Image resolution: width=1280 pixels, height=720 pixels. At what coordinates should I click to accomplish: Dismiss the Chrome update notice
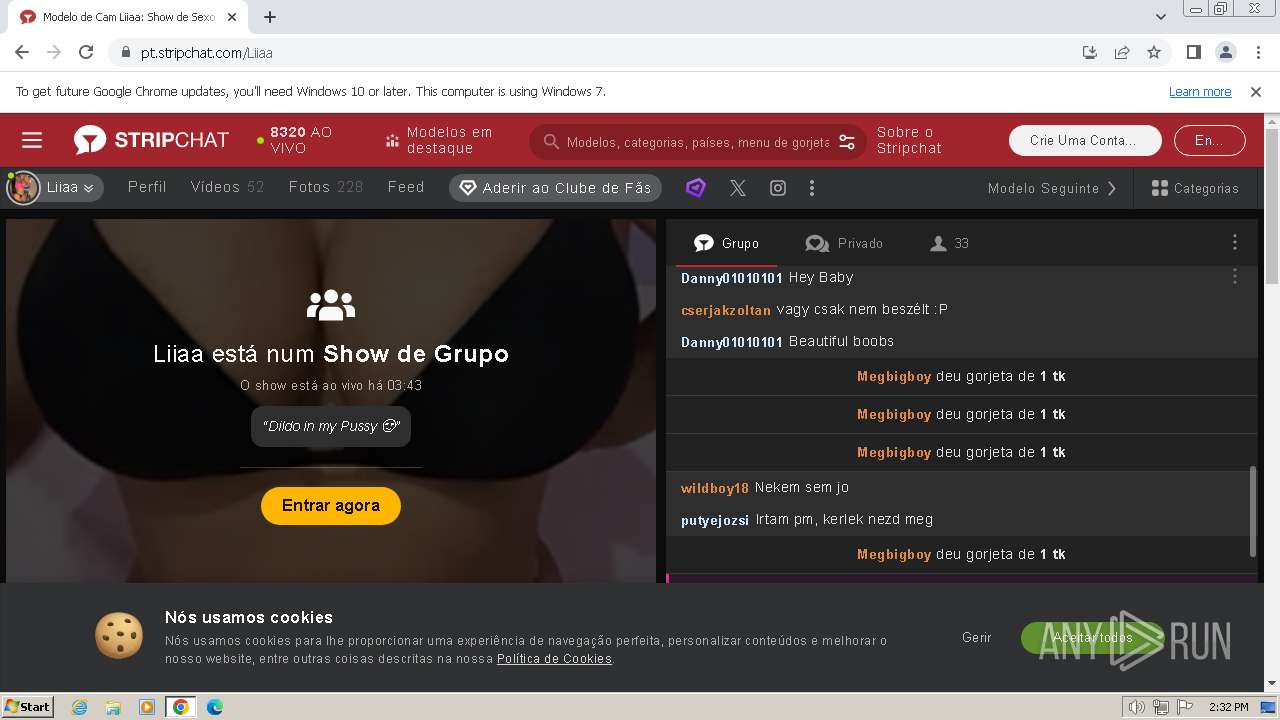click(x=1256, y=92)
